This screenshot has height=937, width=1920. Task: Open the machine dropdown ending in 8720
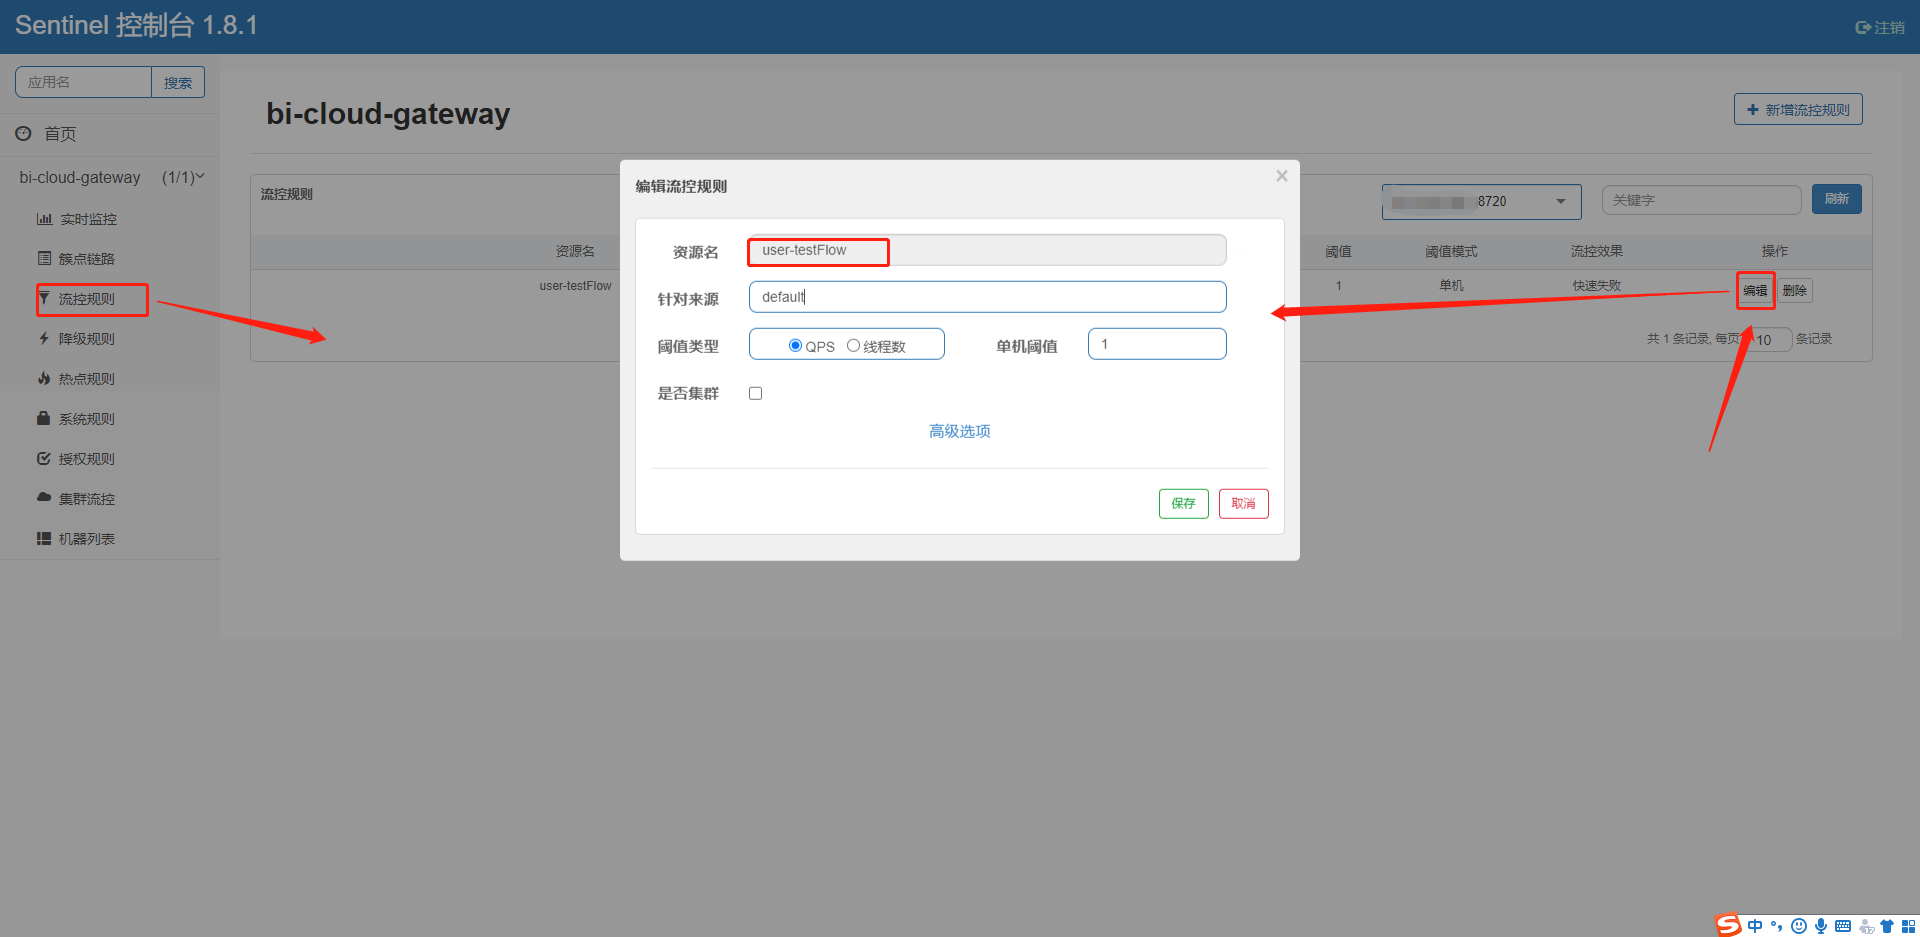pos(1482,201)
